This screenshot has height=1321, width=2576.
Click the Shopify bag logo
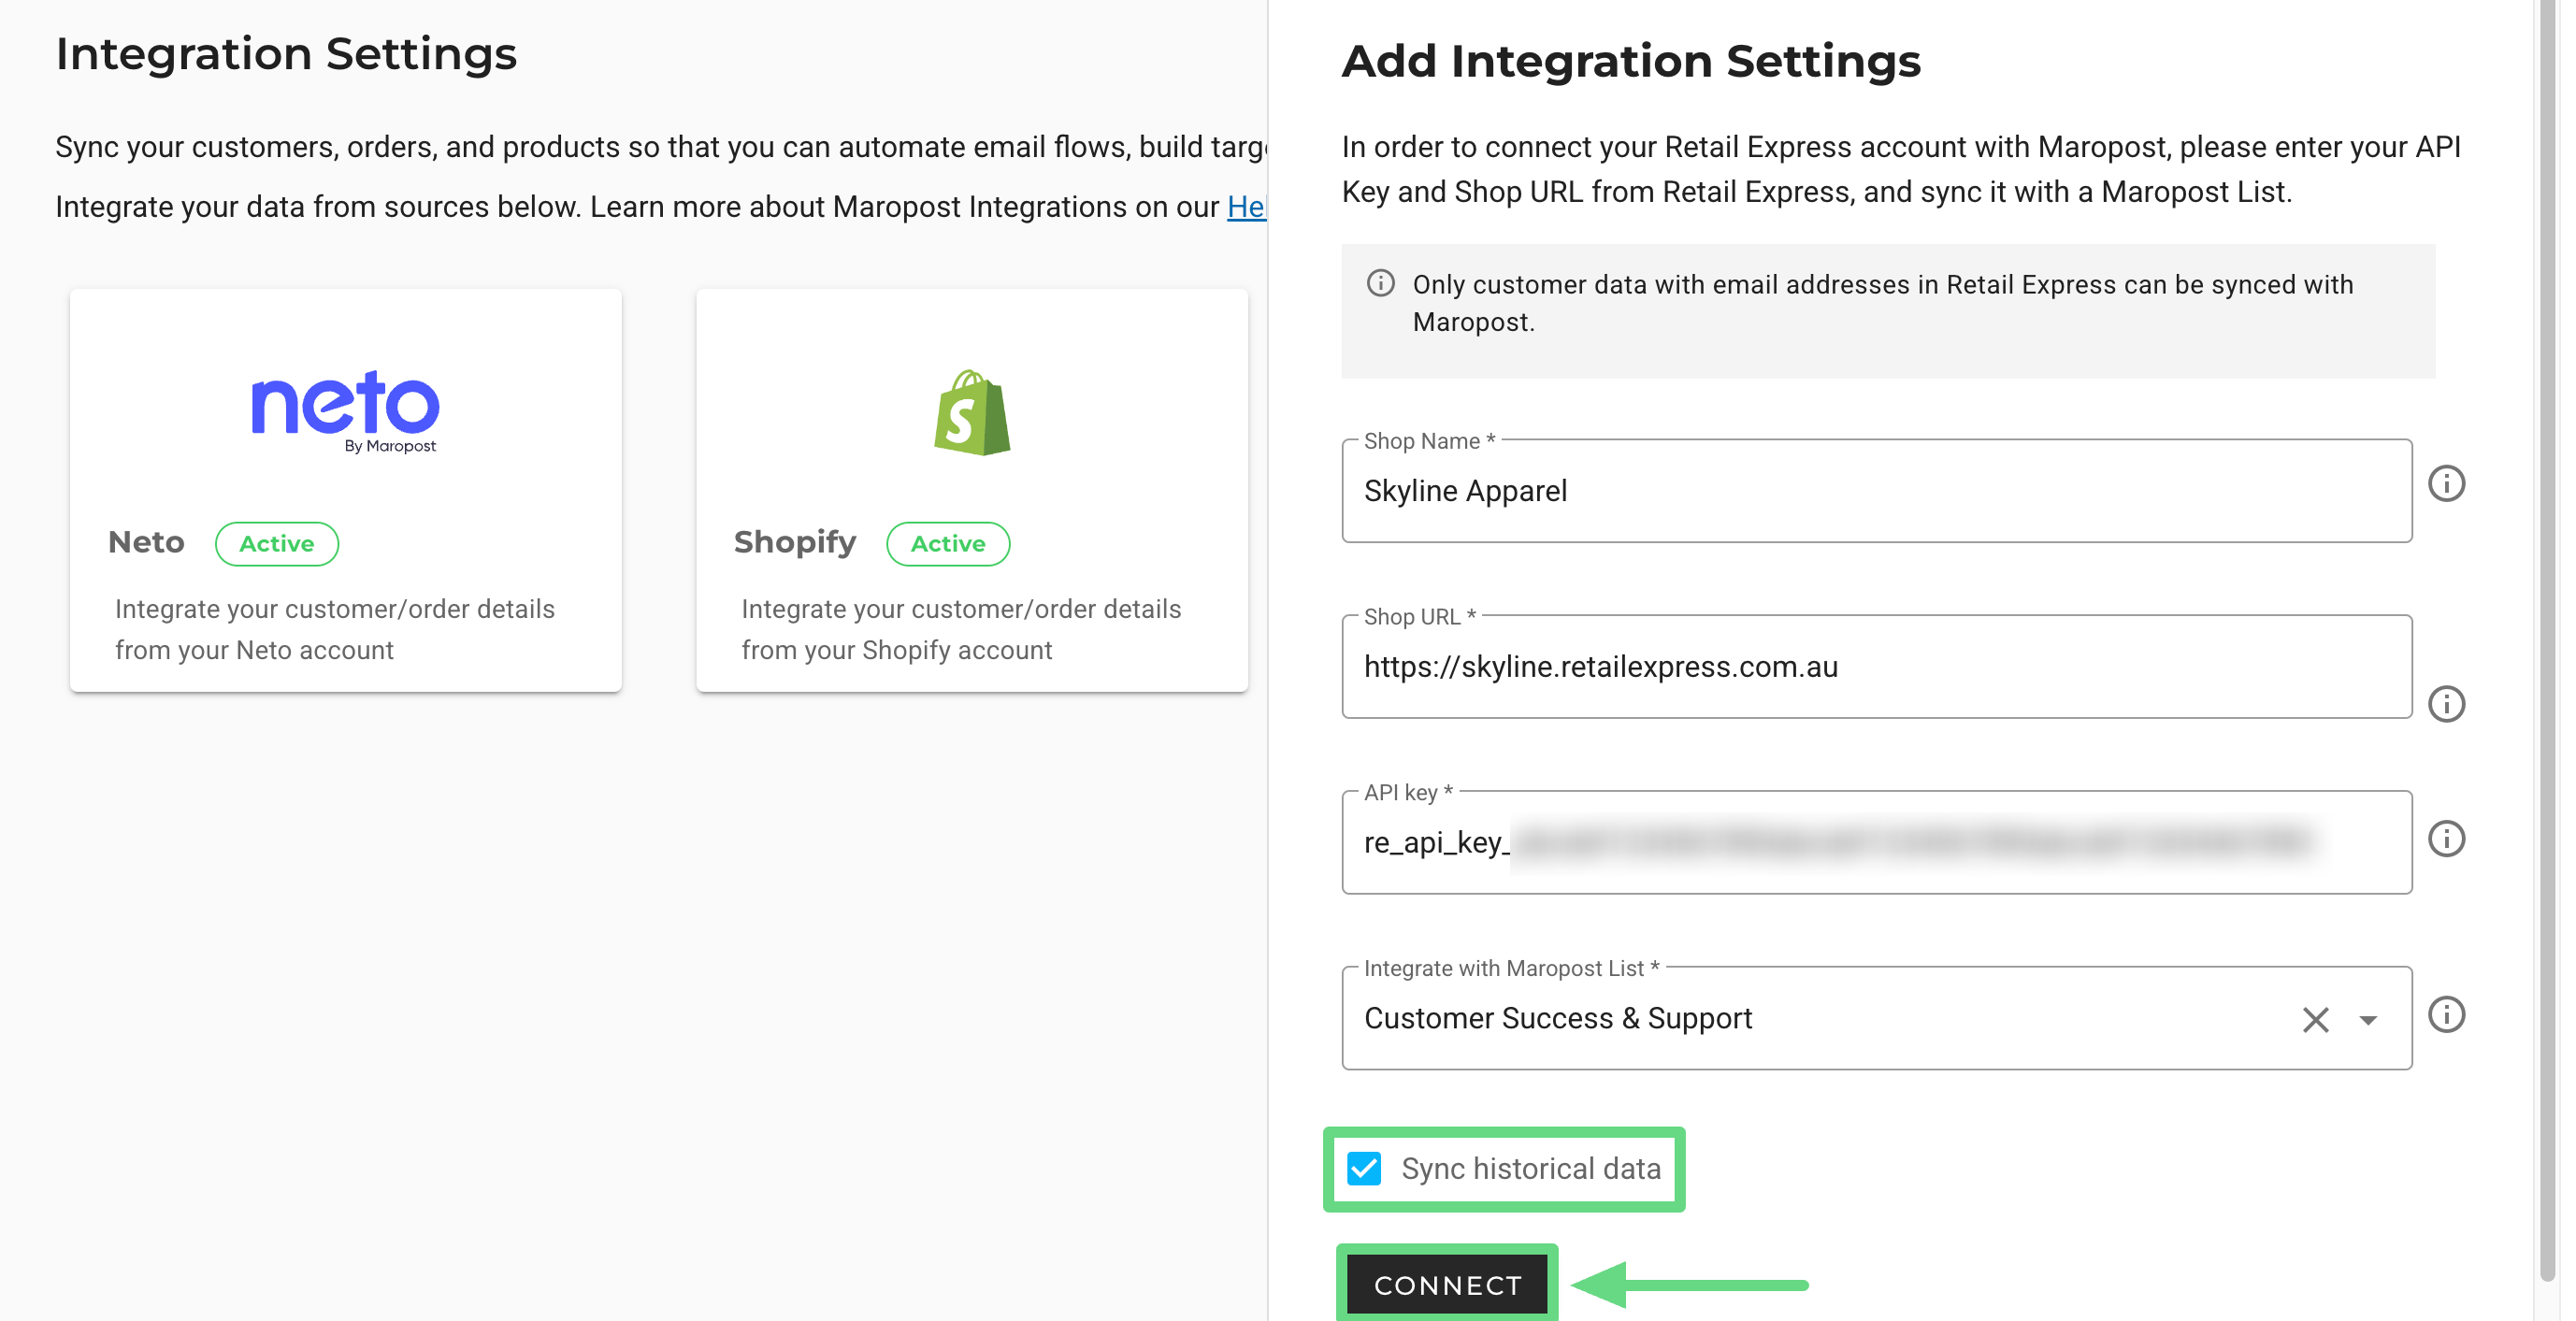coord(971,413)
